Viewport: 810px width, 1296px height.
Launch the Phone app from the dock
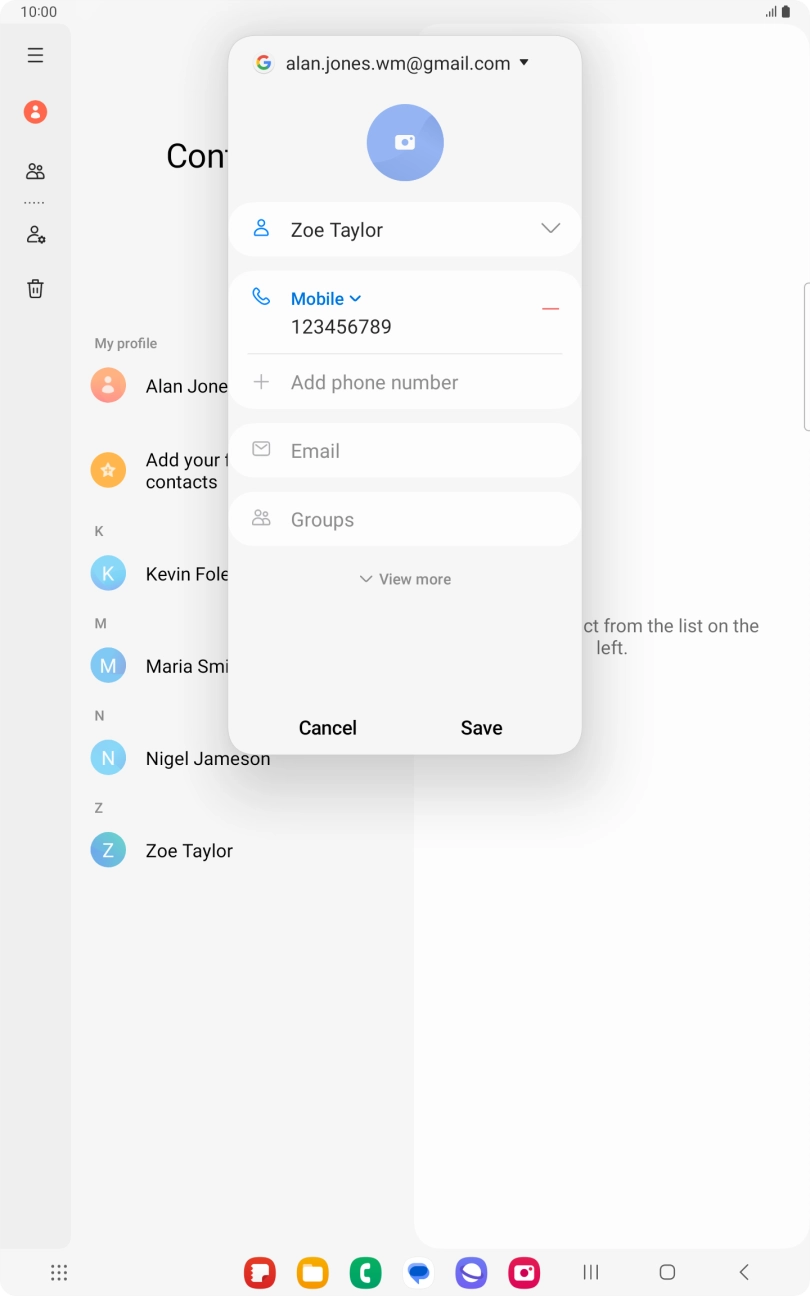365,1272
